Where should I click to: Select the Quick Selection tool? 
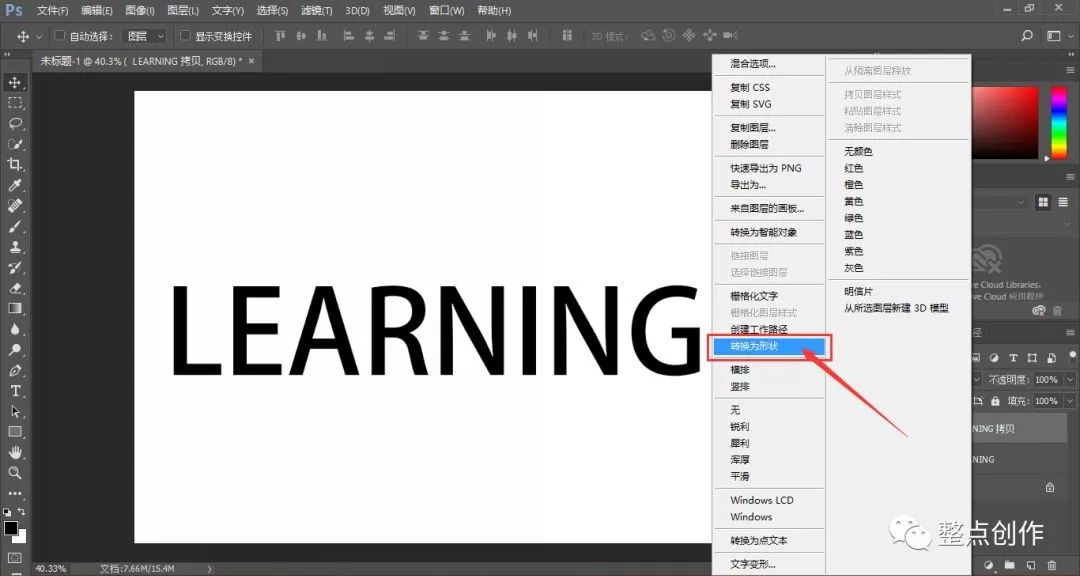point(14,145)
